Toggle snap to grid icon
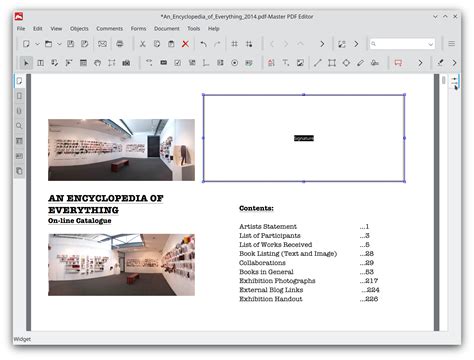The width and height of the screenshot is (474, 360). [249, 44]
